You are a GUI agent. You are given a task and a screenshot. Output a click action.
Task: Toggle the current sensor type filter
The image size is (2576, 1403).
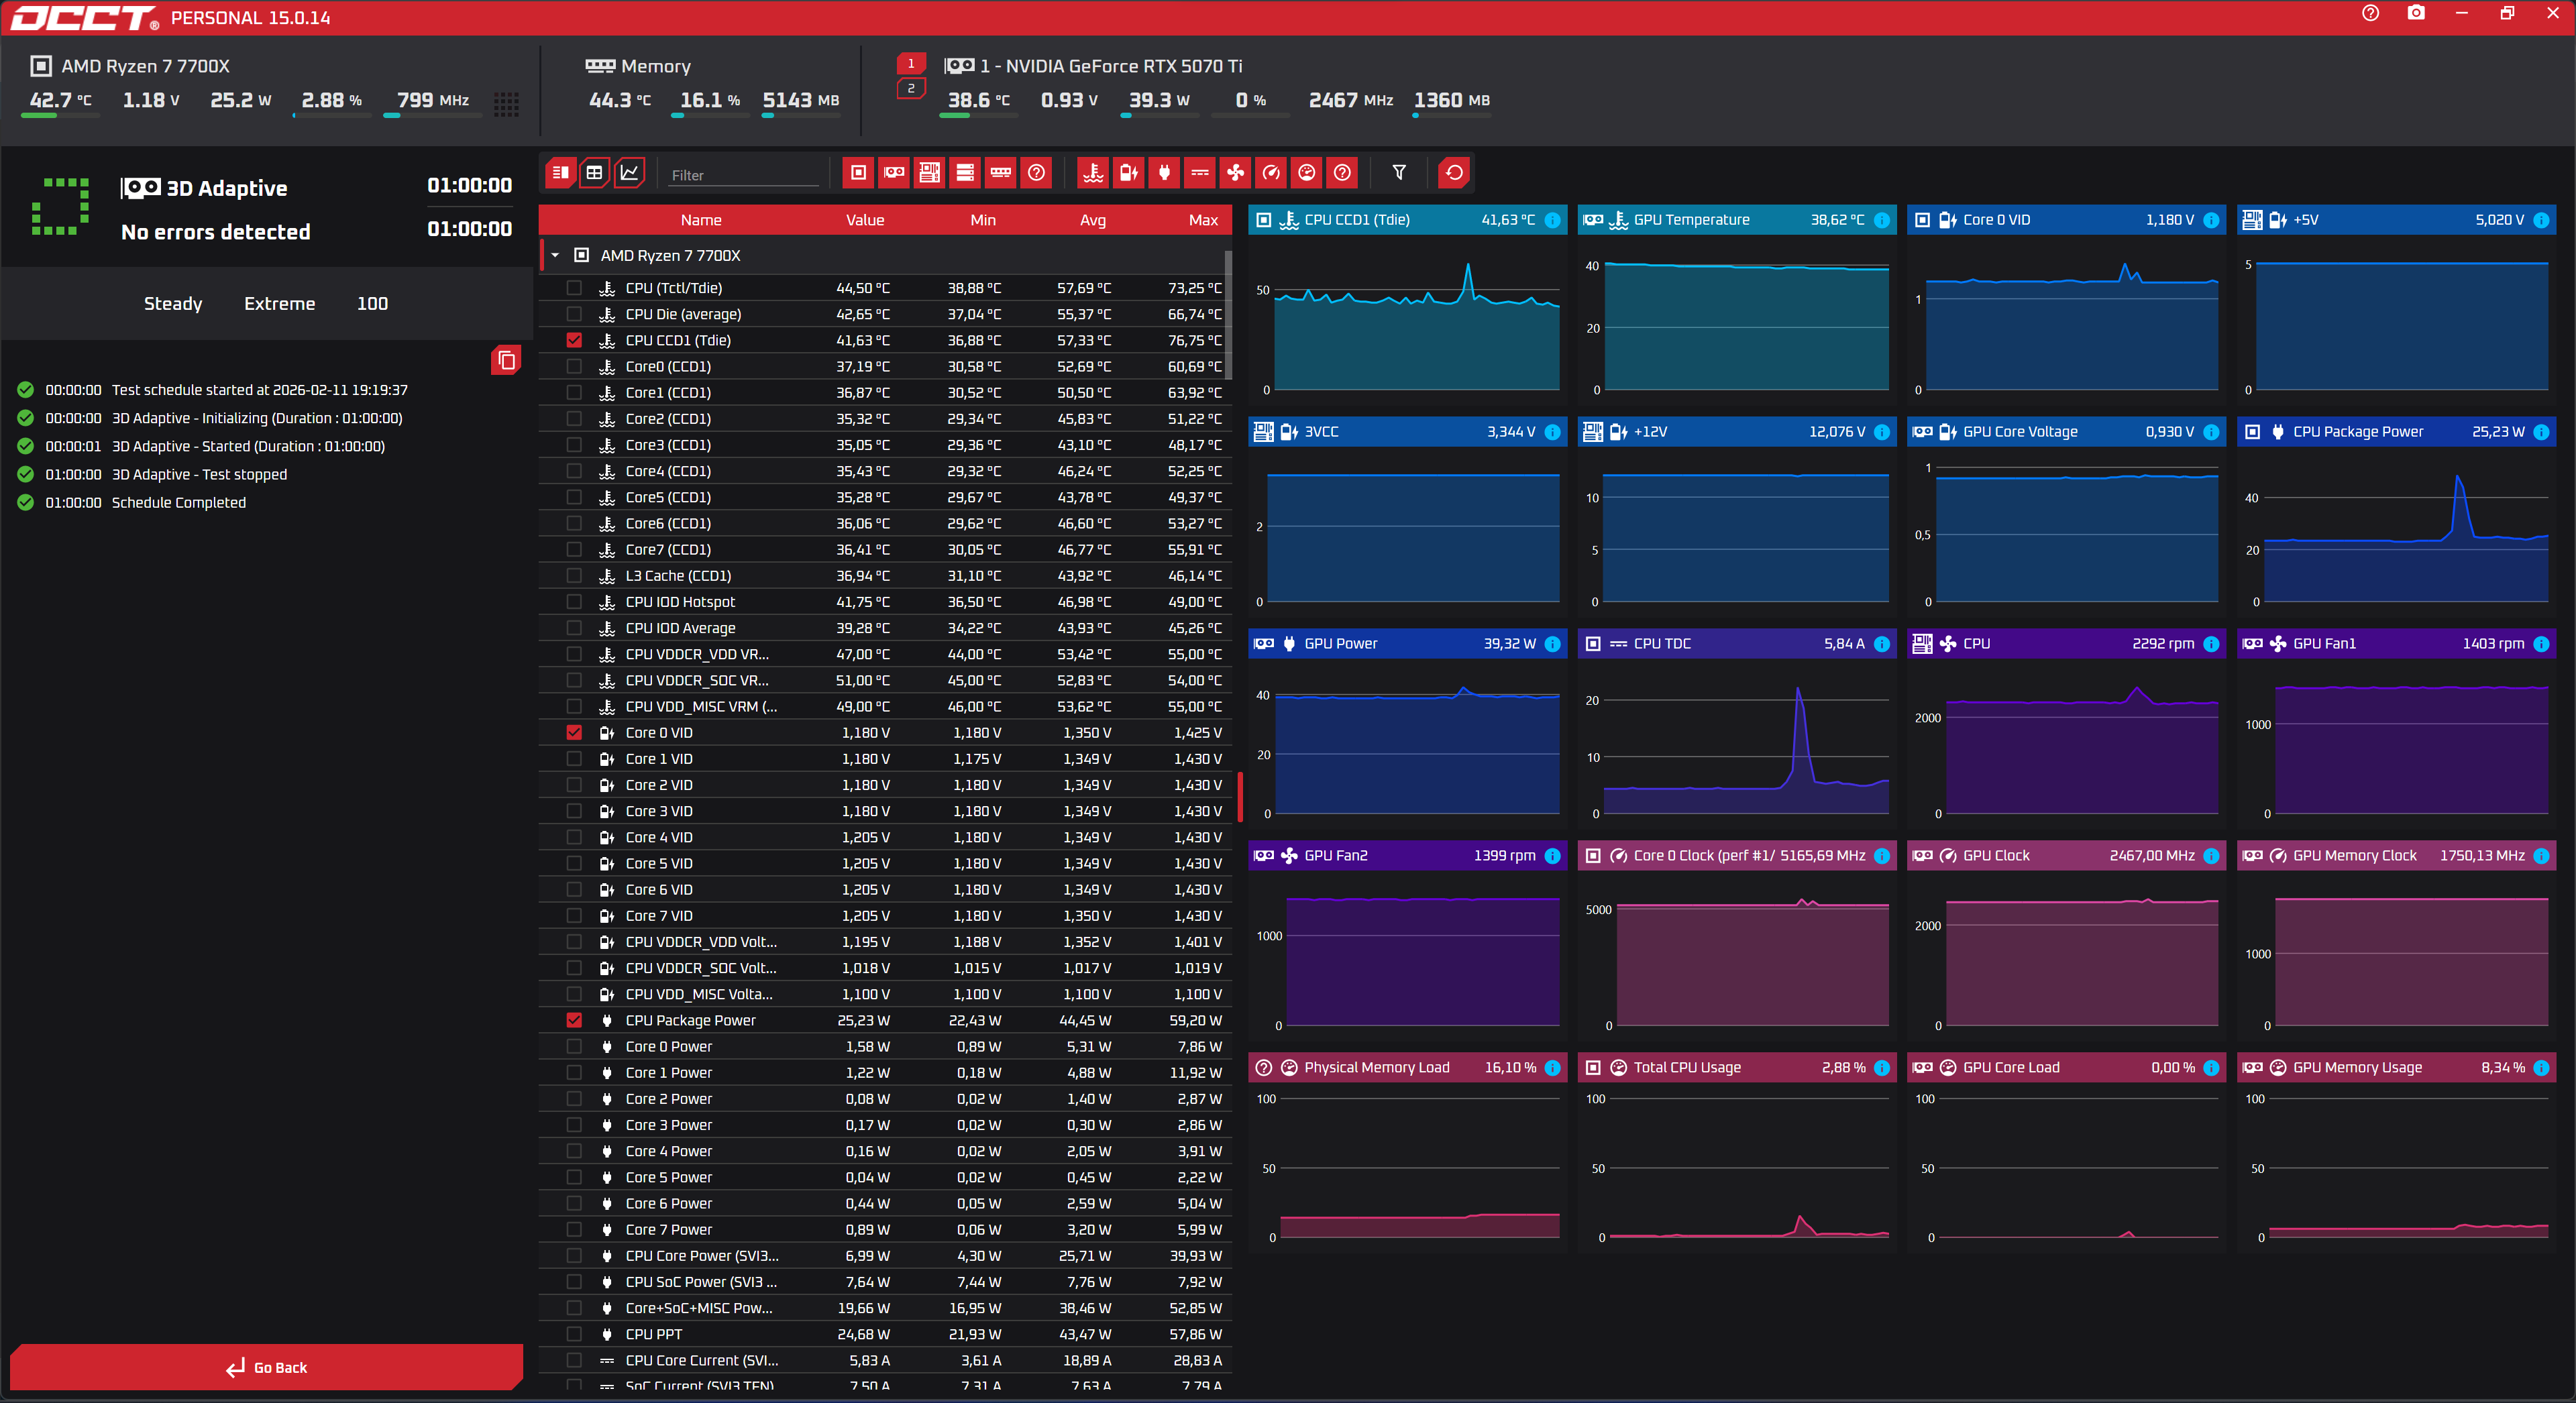click(1200, 173)
